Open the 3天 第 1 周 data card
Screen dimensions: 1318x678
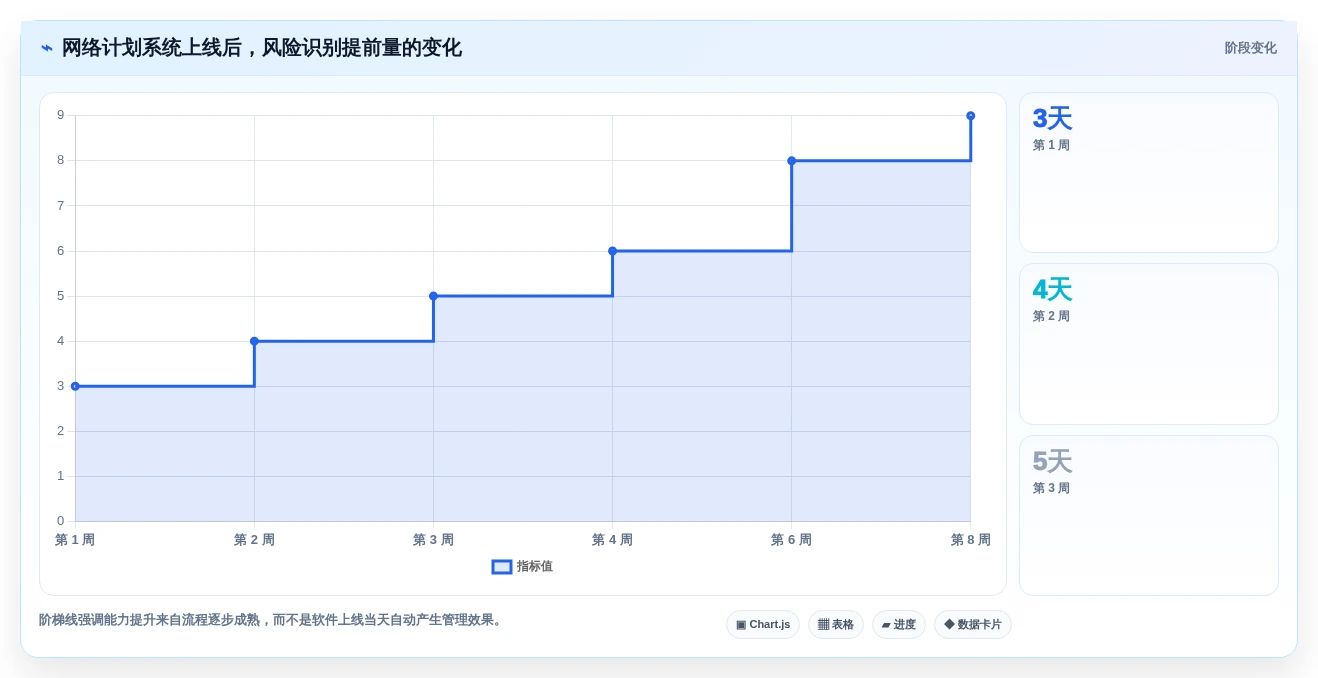(1149, 172)
